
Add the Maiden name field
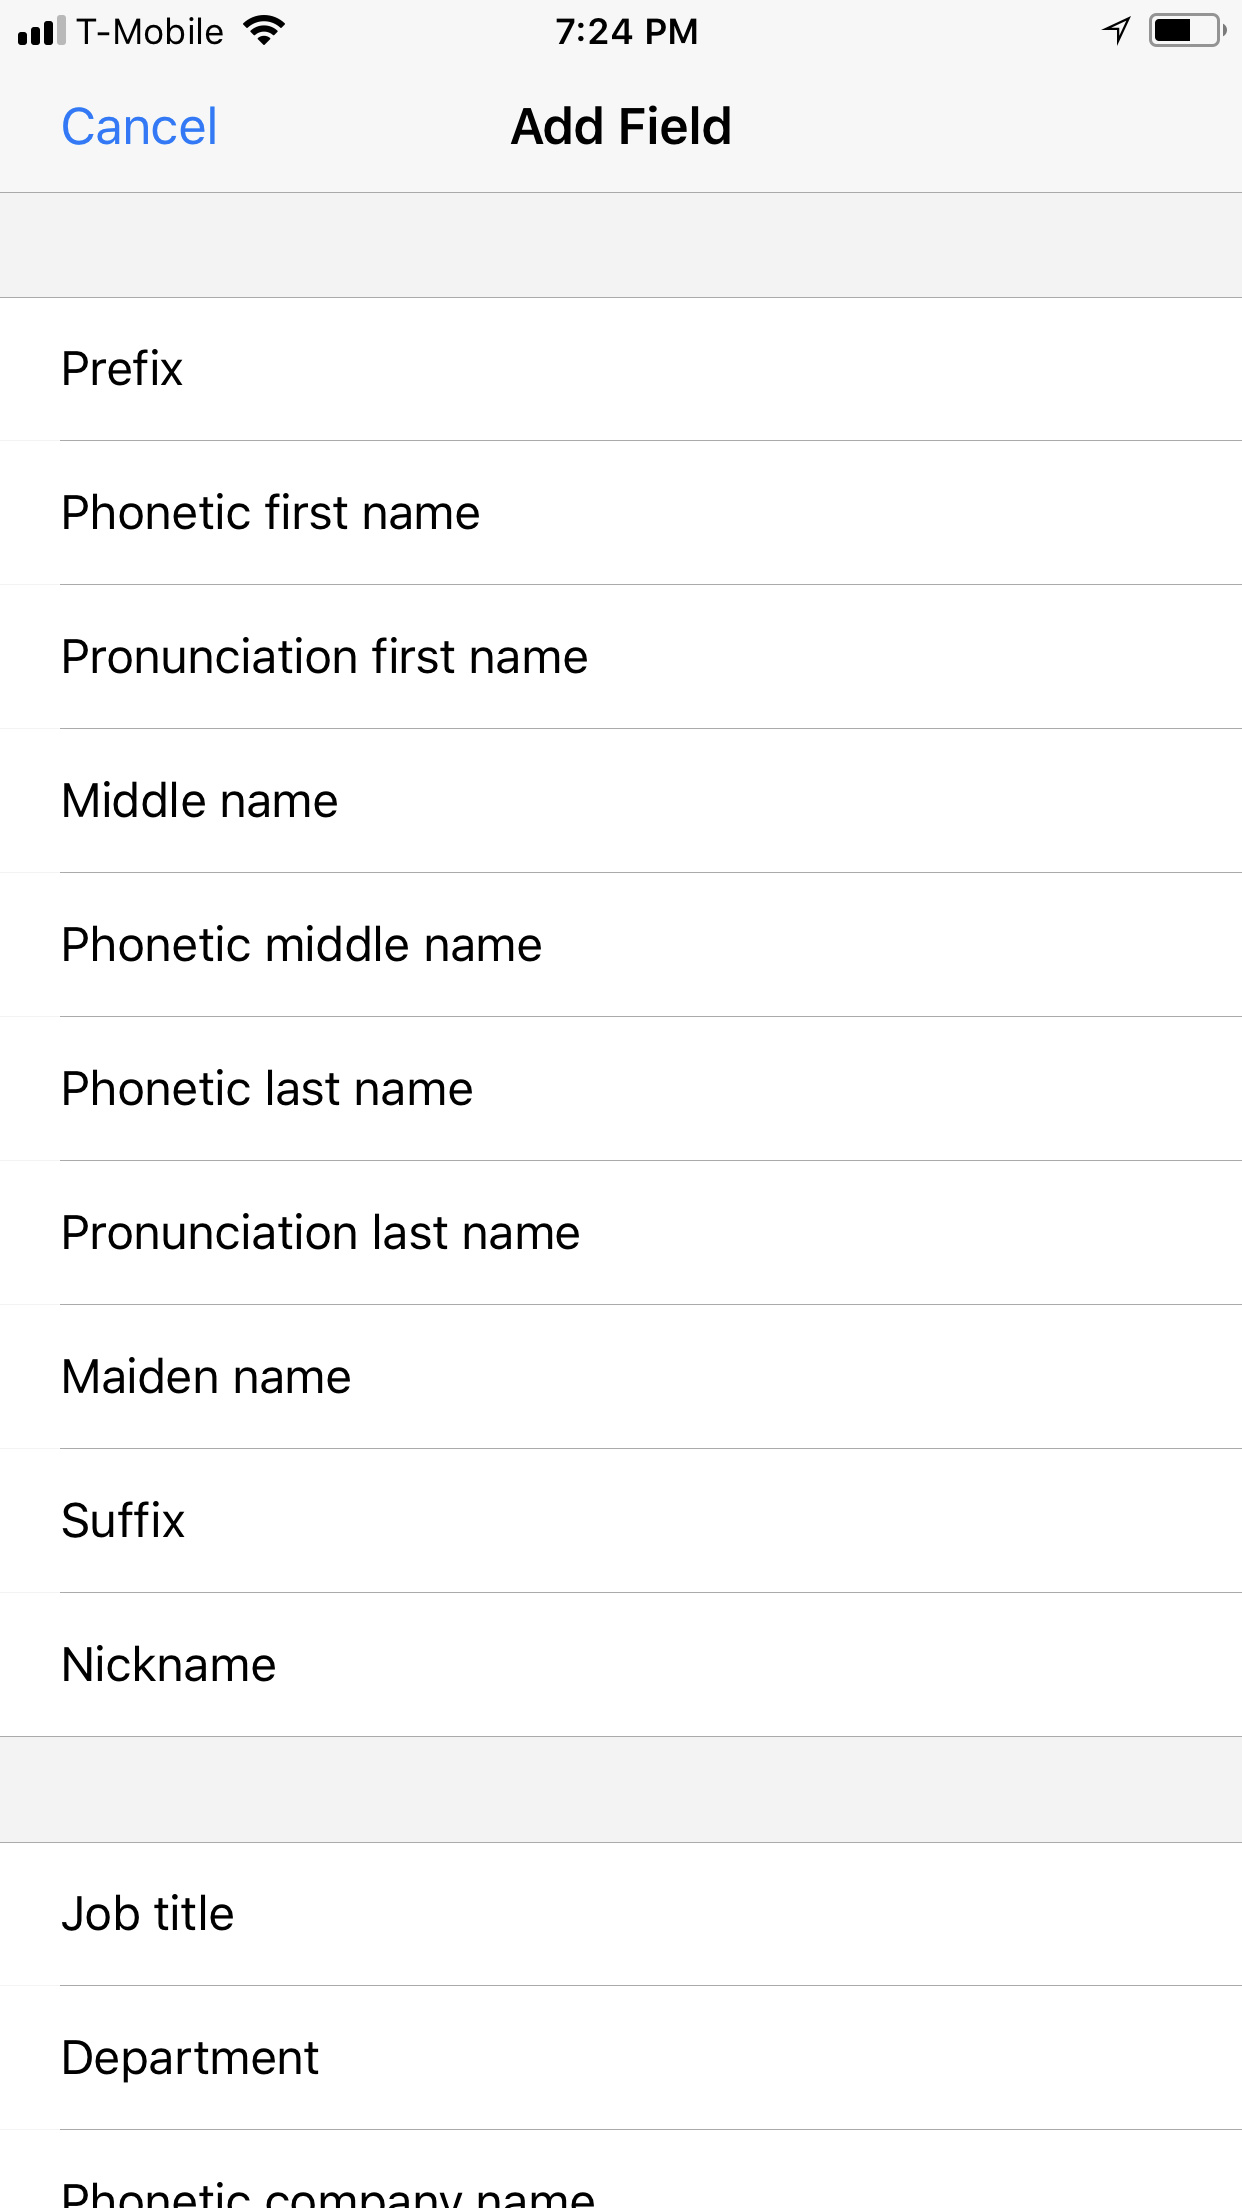621,1377
